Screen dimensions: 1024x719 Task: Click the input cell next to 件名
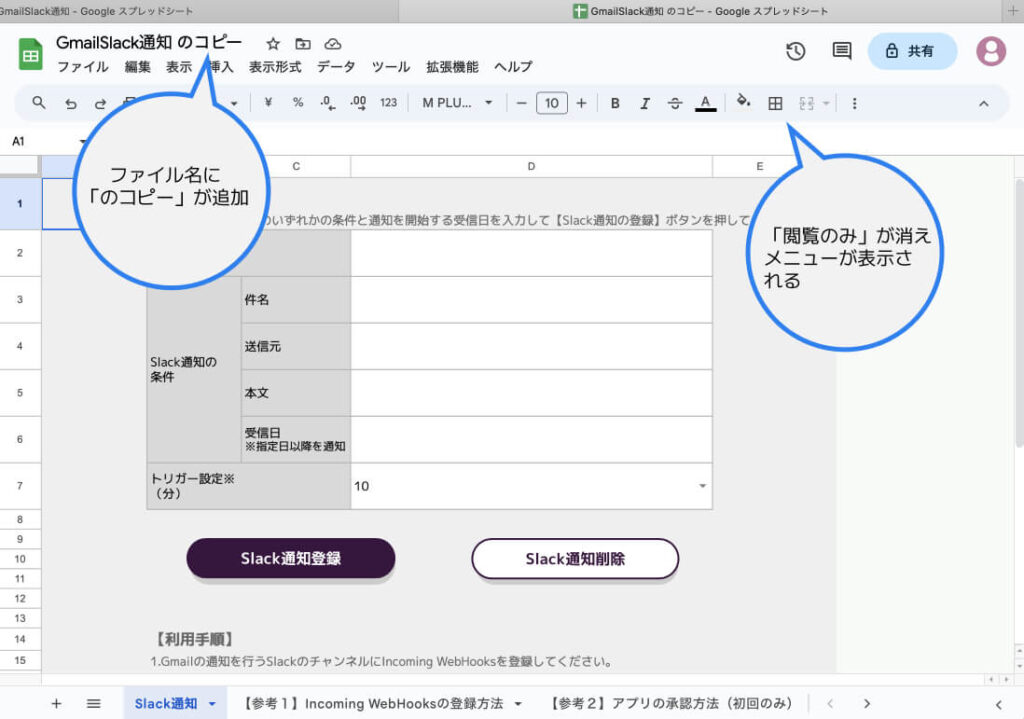(x=531, y=300)
